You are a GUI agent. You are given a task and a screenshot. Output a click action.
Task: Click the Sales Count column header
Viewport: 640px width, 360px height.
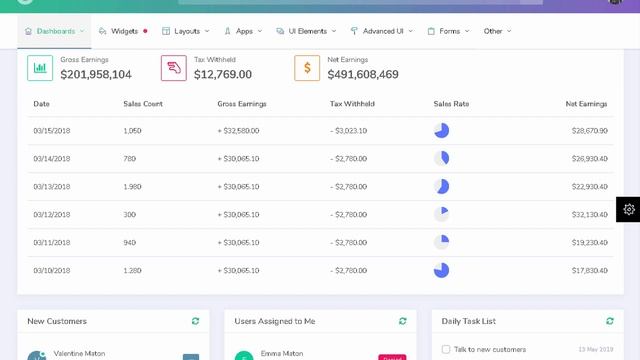pyautogui.click(x=143, y=104)
